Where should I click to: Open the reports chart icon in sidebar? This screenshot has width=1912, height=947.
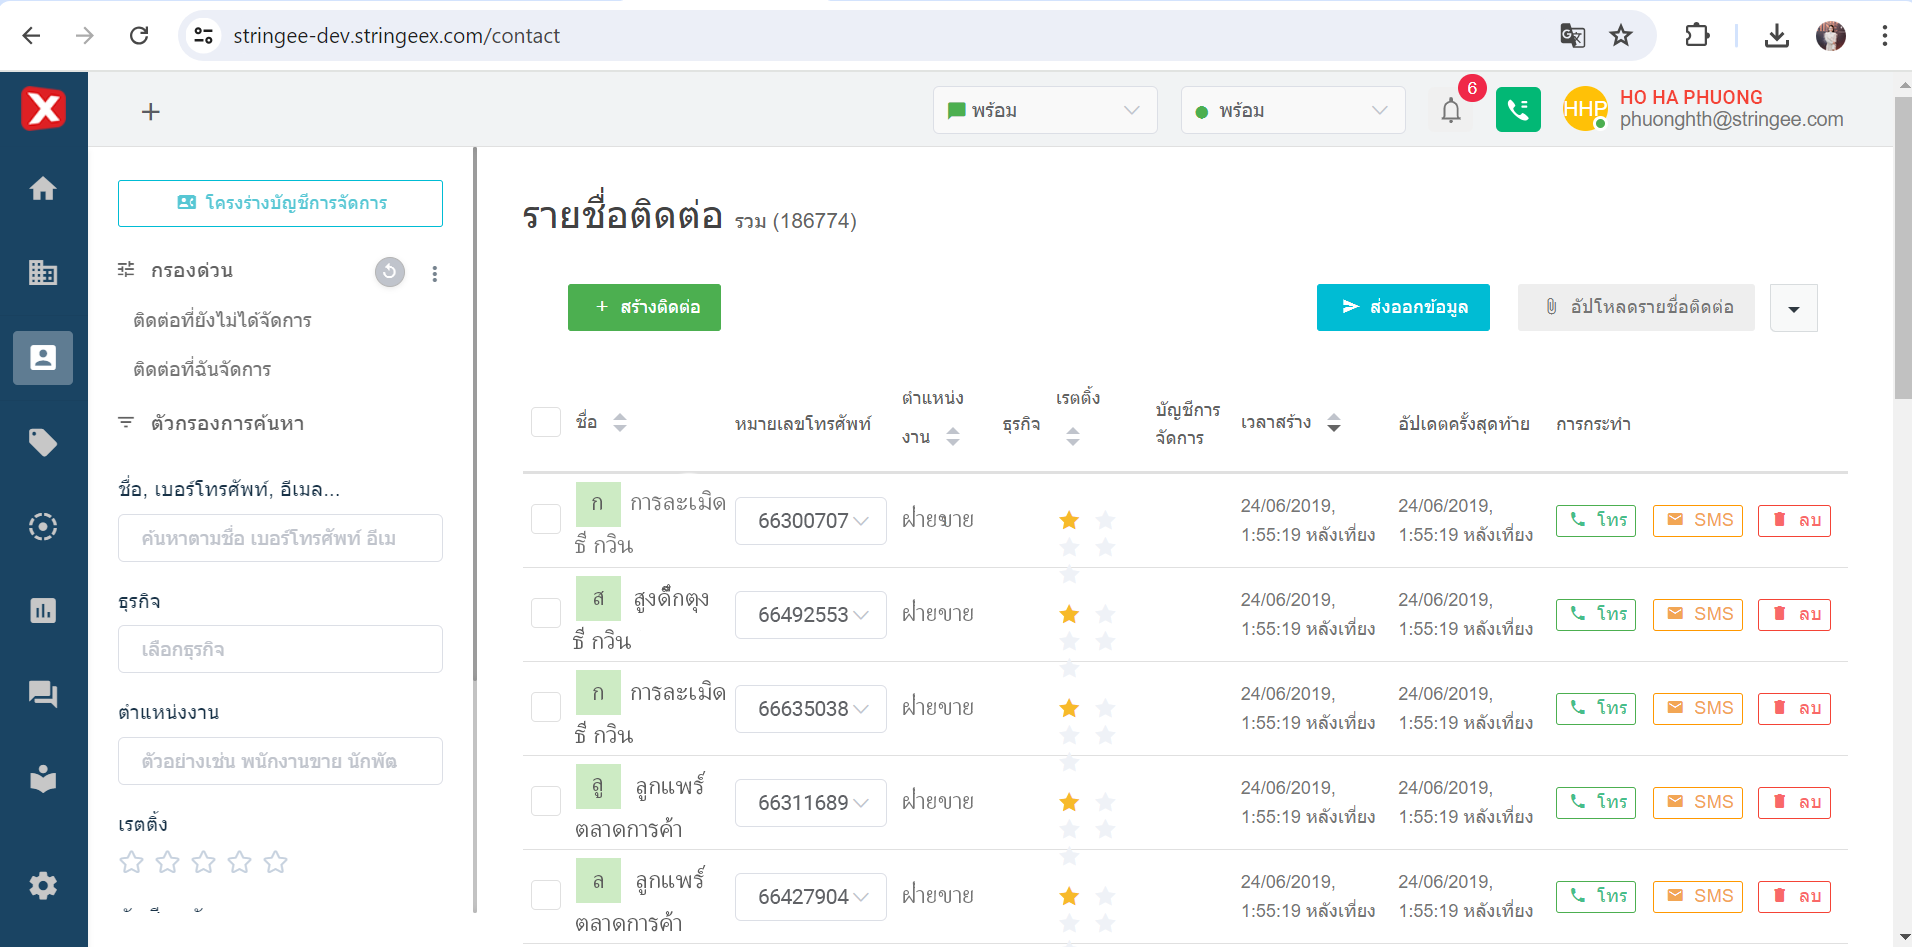(43, 611)
